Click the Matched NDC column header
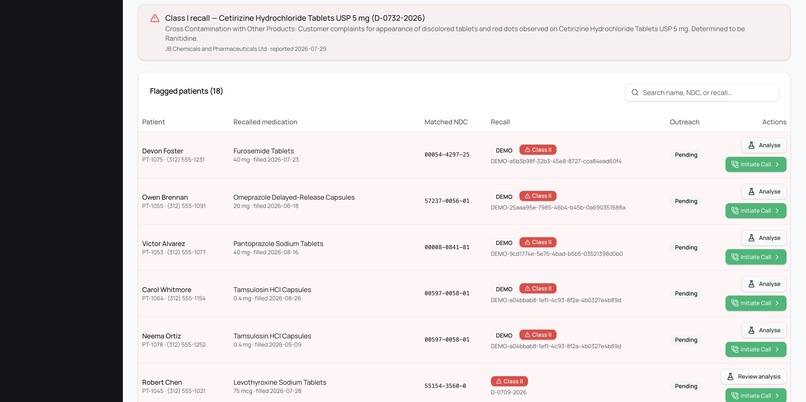 click(446, 122)
